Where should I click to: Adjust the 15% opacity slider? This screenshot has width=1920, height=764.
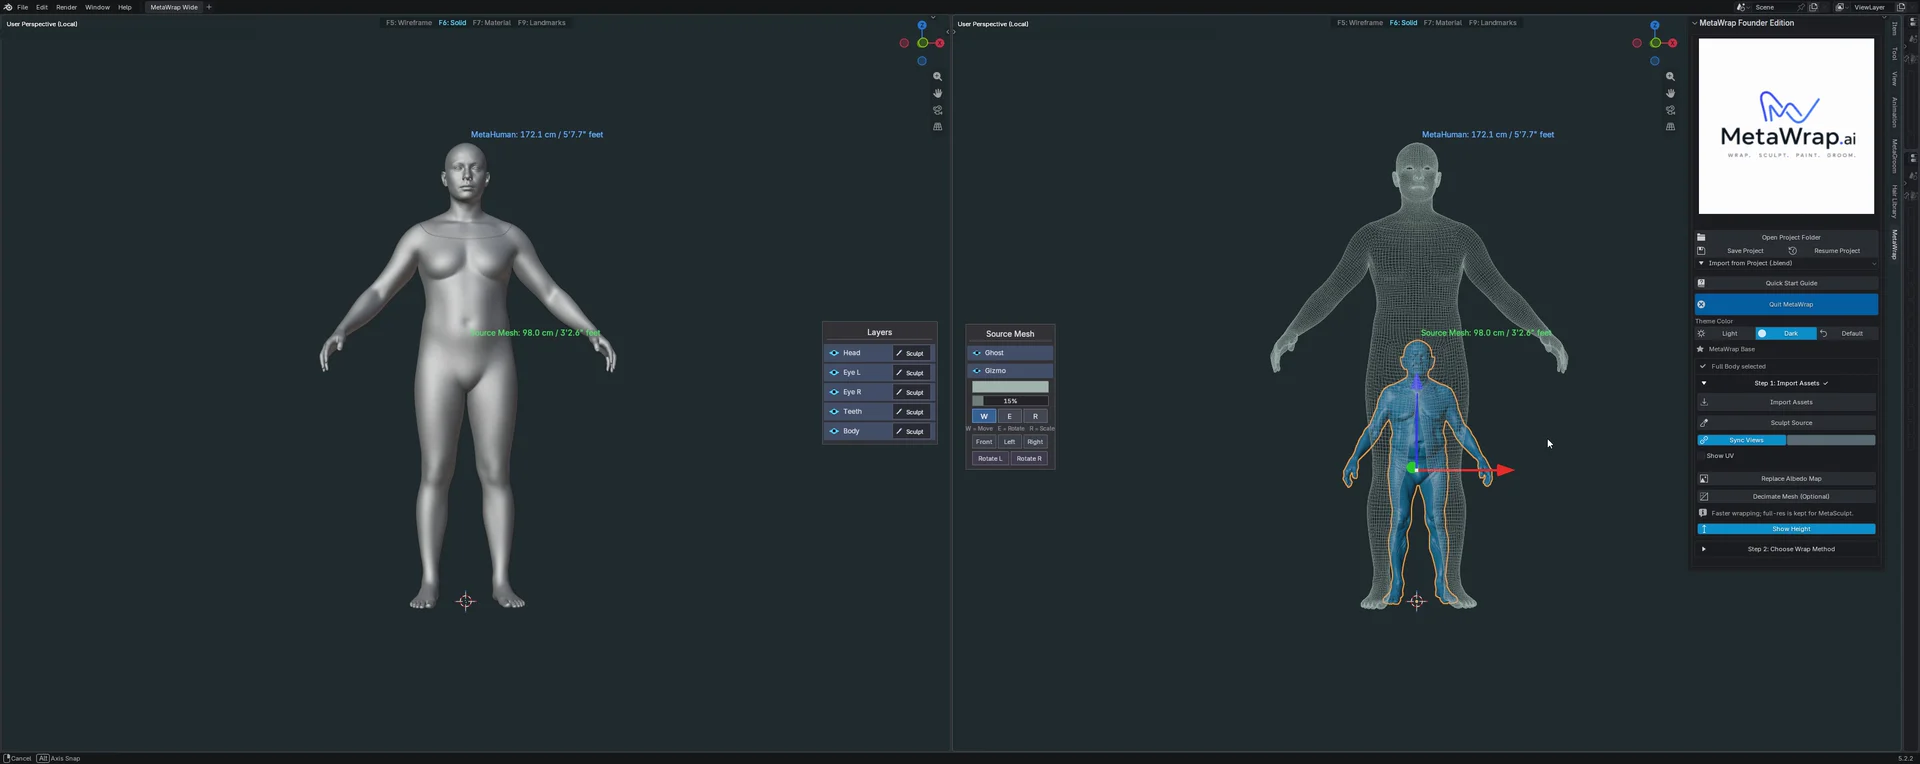(1010, 401)
